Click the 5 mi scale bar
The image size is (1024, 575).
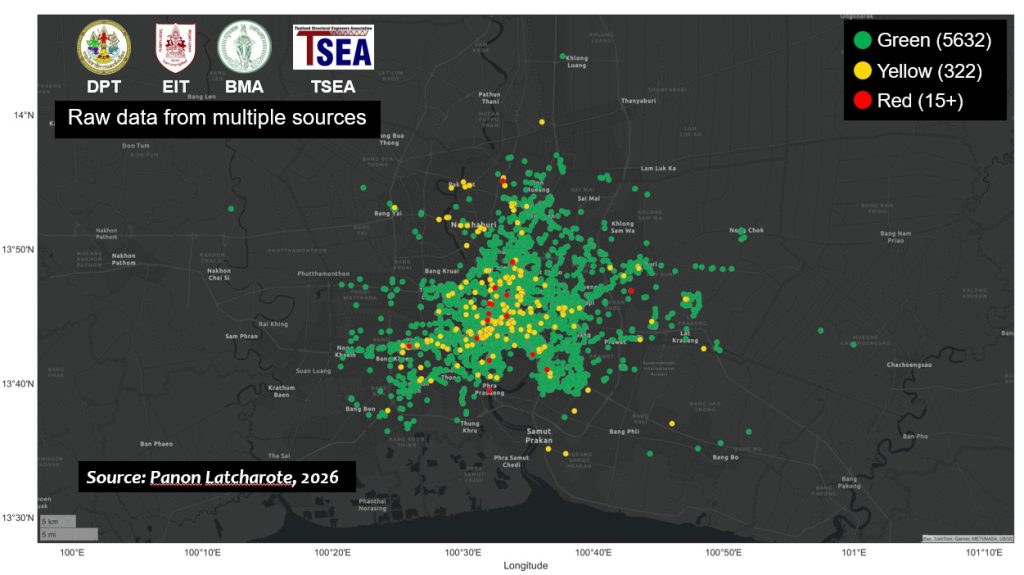click(67, 535)
